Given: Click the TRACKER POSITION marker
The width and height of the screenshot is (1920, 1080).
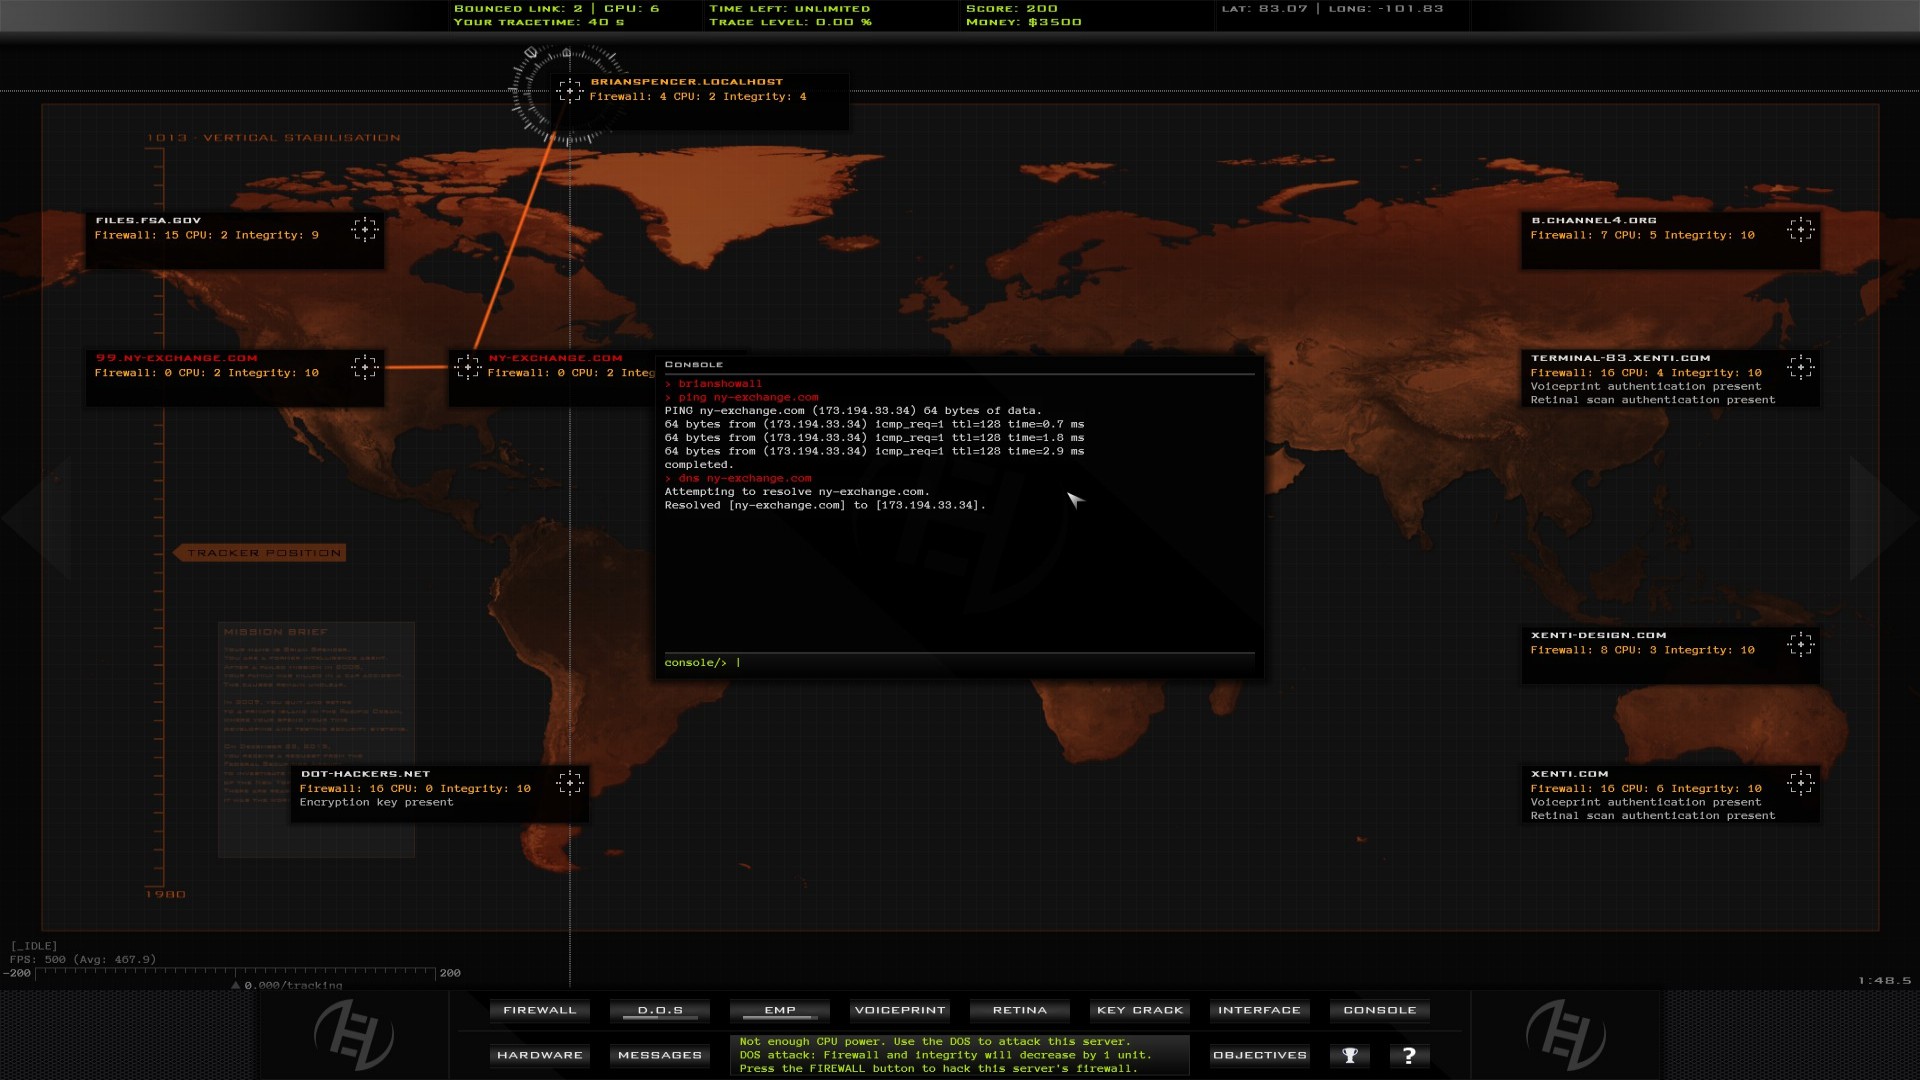Looking at the screenshot, I should click(260, 552).
